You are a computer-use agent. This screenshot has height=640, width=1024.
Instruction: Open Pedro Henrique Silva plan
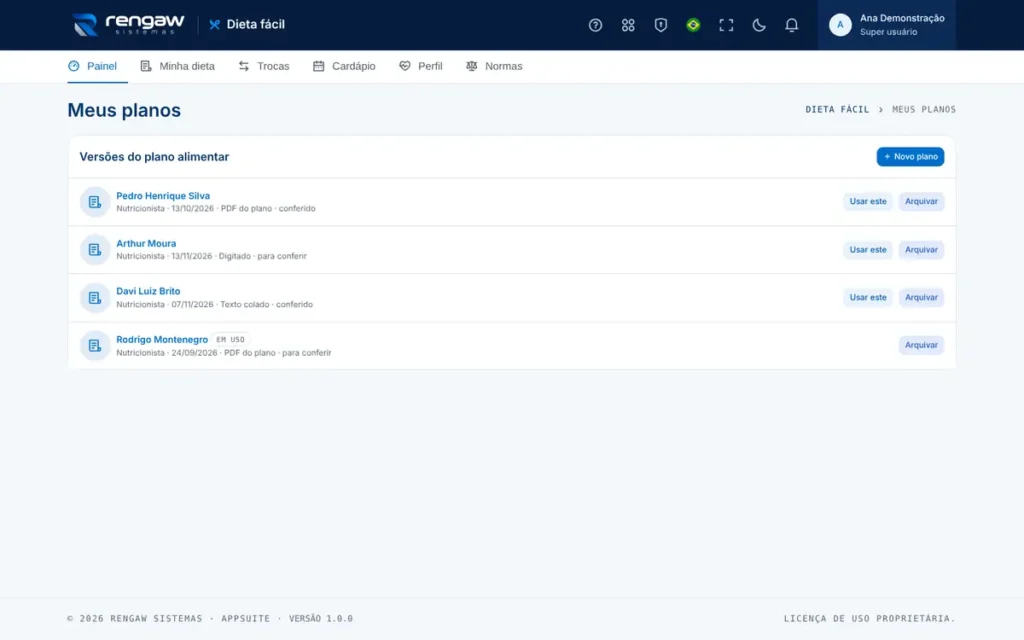click(x=163, y=196)
